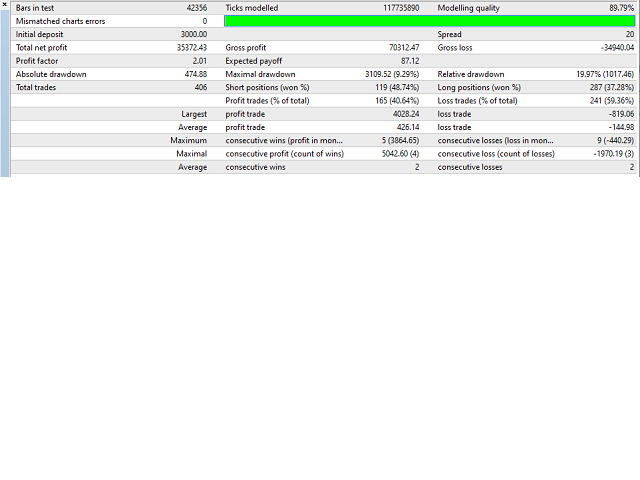
Task: Select the Total net profit value 35372.43
Action: point(185,47)
